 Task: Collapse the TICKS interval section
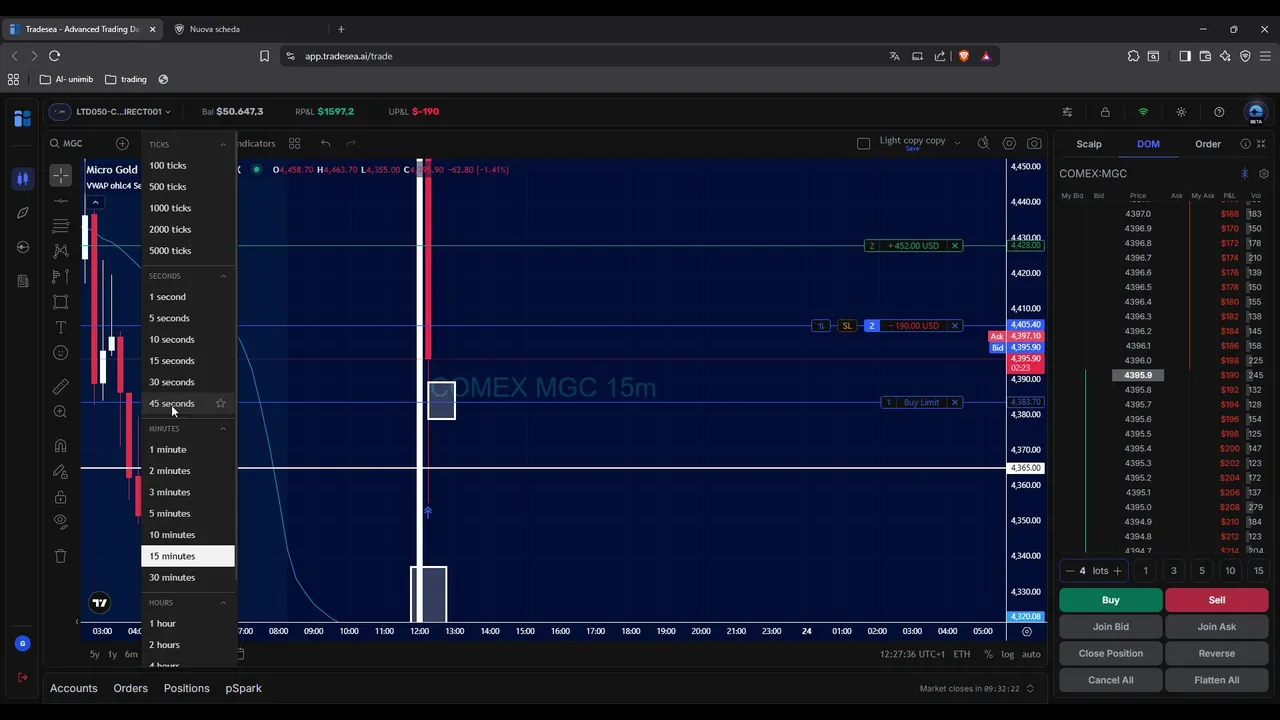(223, 145)
